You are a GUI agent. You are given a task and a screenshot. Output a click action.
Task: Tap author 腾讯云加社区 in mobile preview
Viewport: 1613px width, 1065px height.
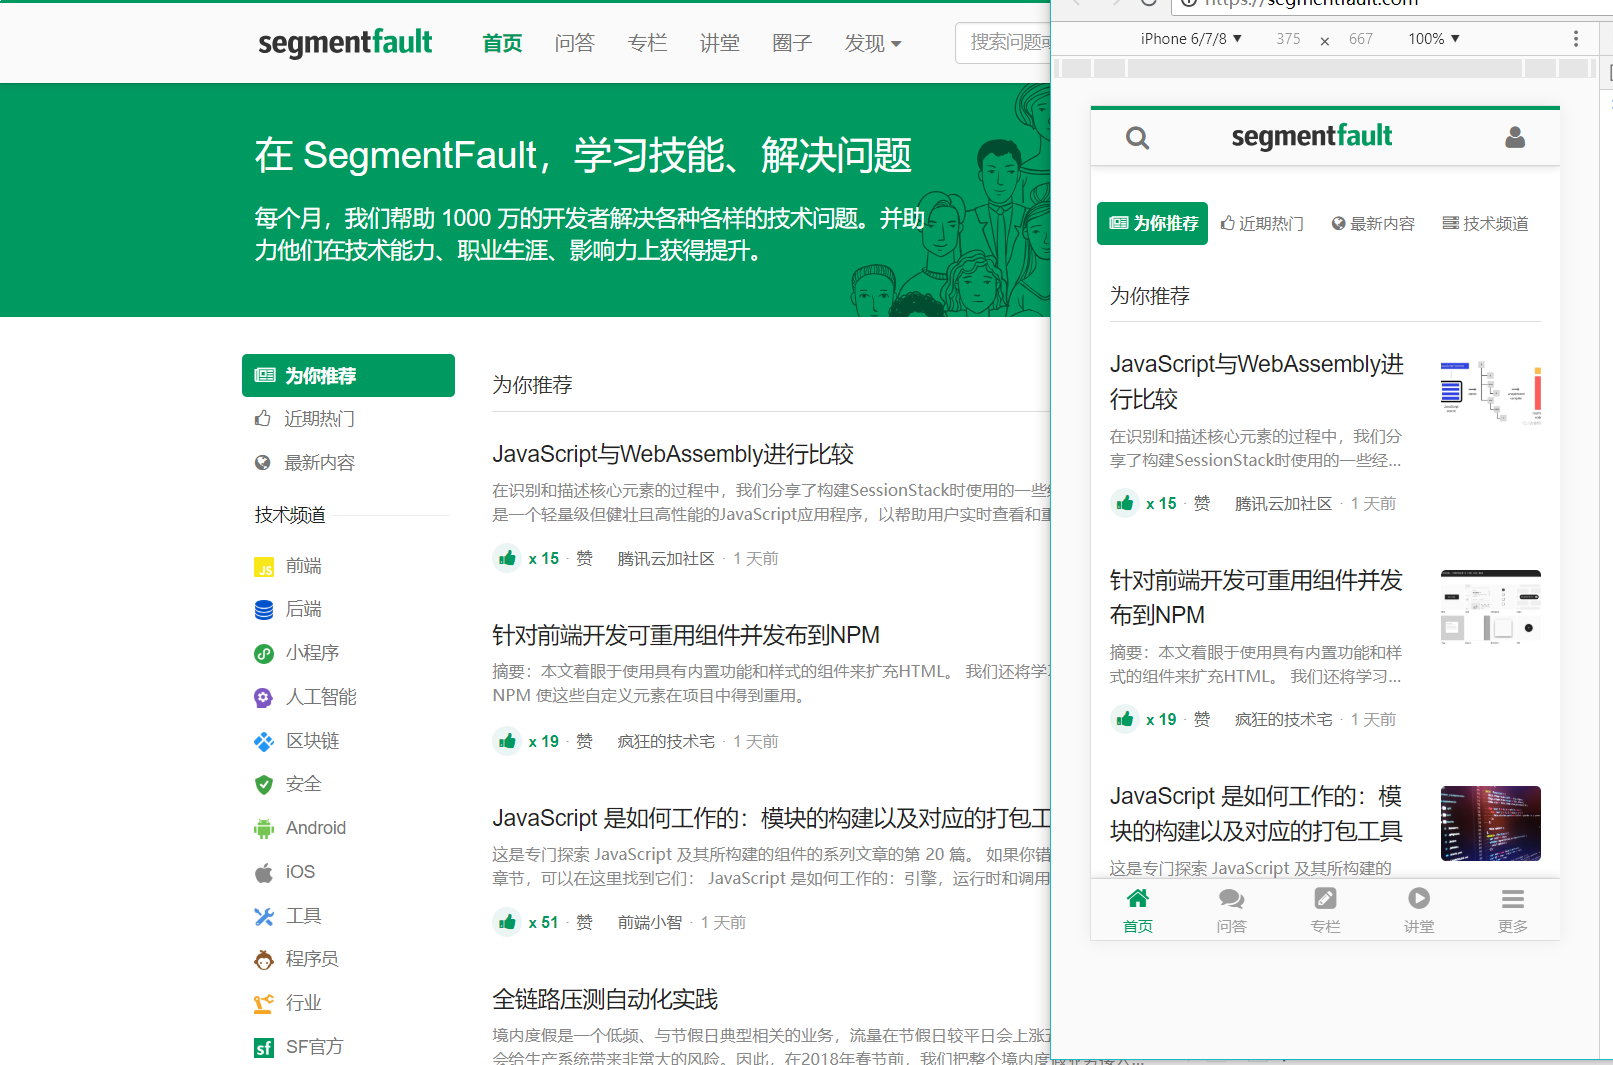pyautogui.click(x=1284, y=503)
